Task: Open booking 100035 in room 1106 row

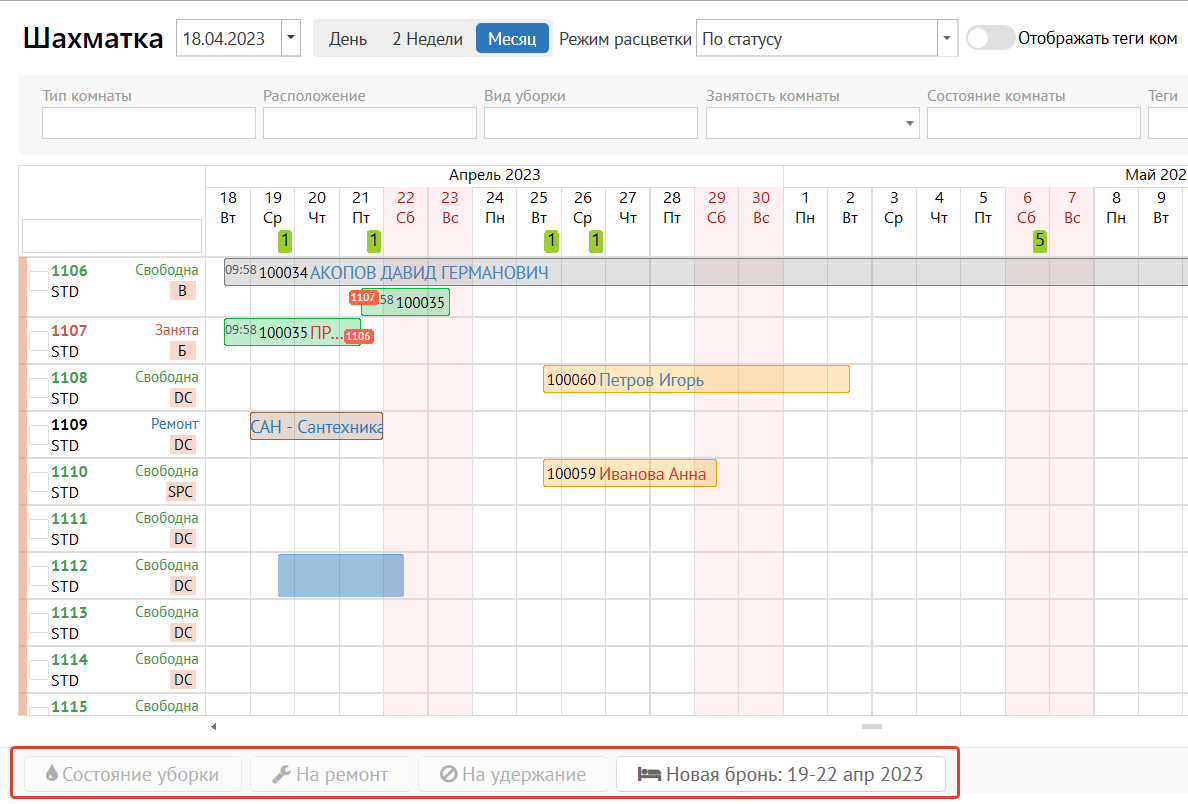Action: 405,302
